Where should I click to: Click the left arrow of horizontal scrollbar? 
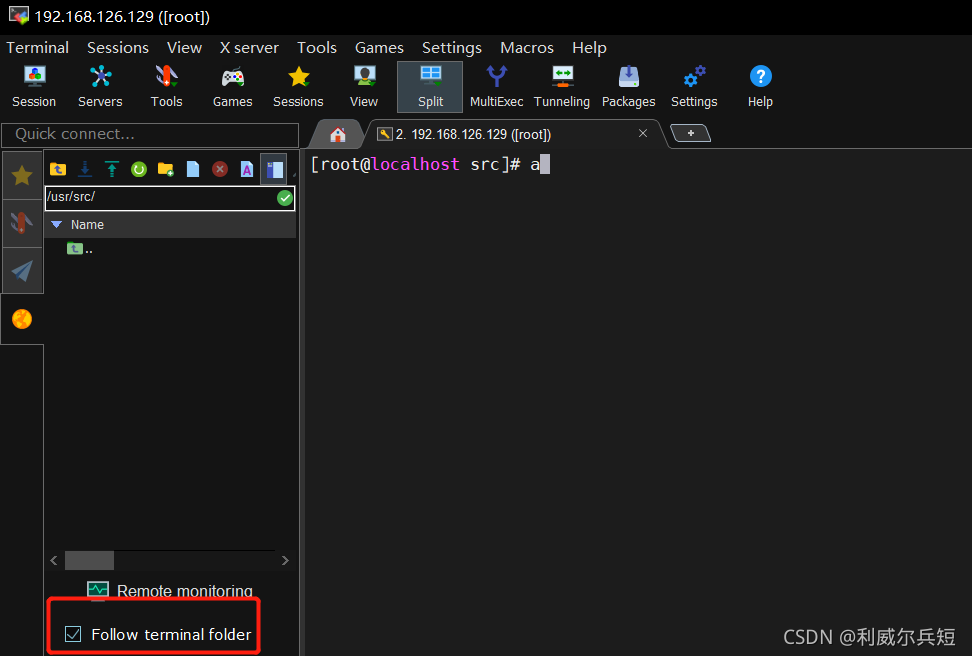click(x=54, y=561)
